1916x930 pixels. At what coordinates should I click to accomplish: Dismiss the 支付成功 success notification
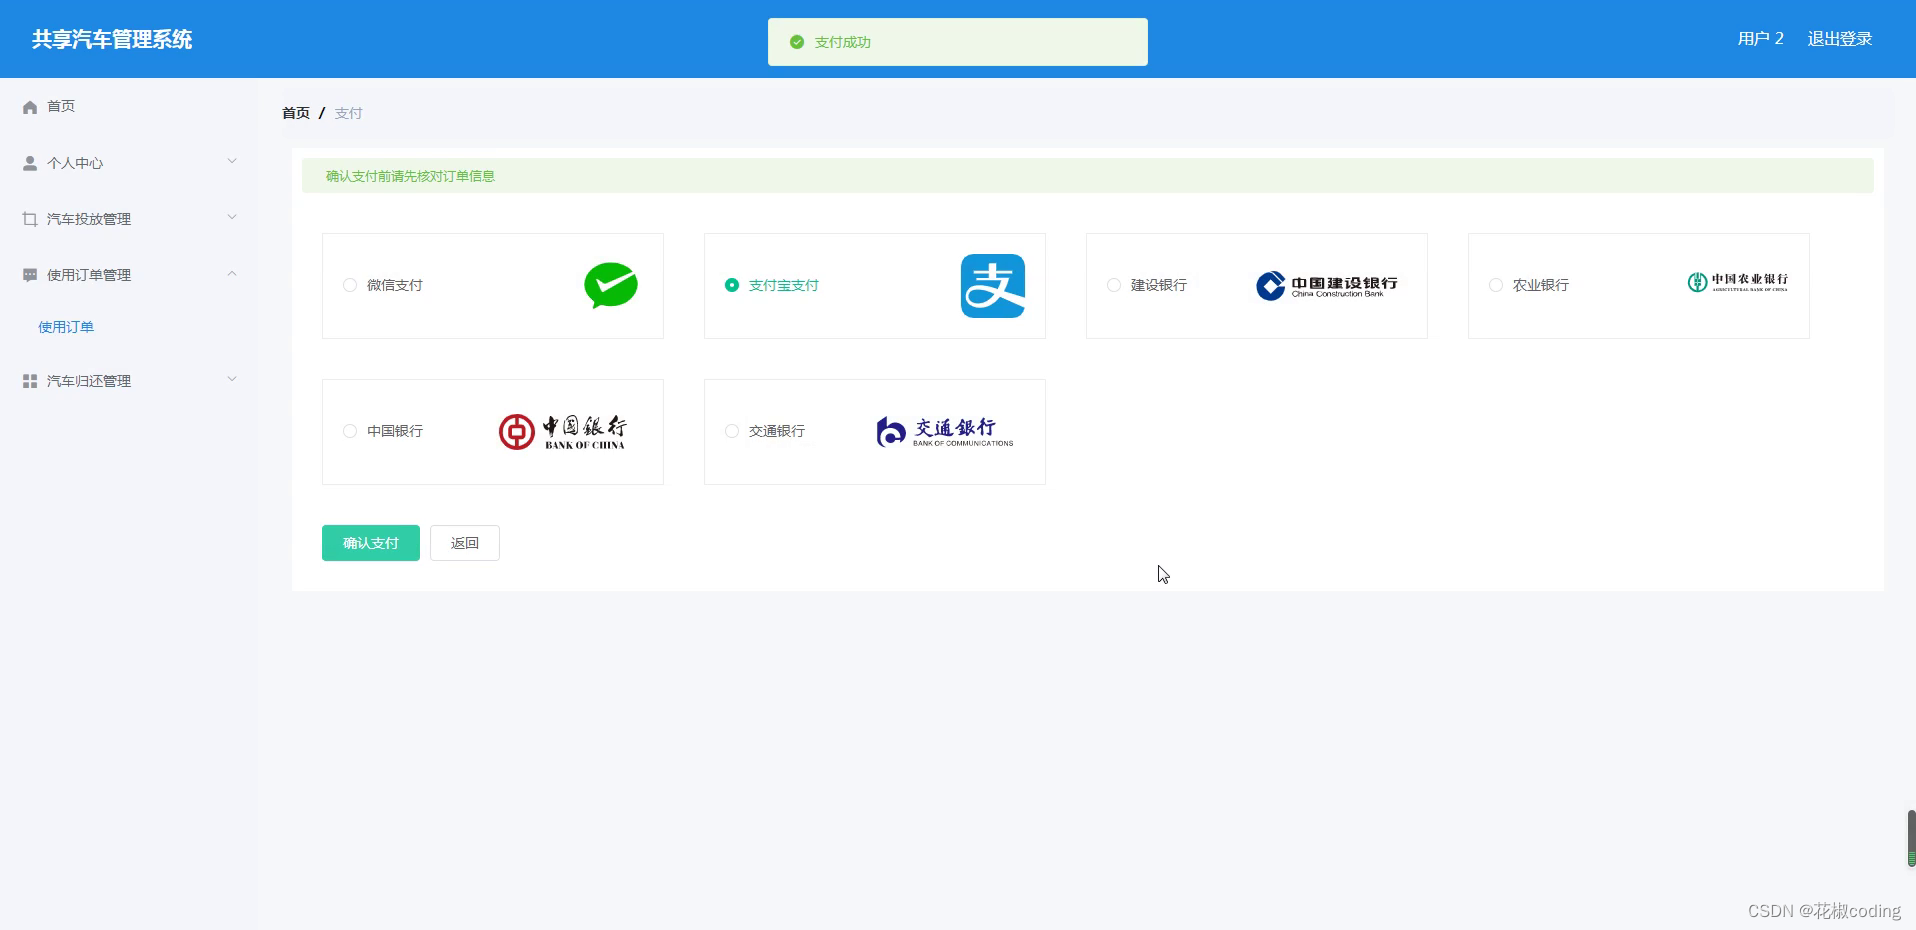pyautogui.click(x=956, y=41)
